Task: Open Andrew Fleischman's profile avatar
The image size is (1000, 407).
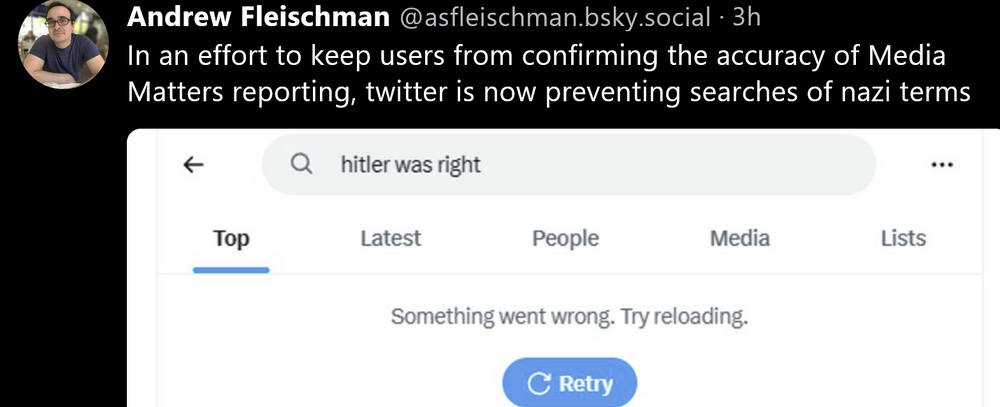Action: coord(63,45)
